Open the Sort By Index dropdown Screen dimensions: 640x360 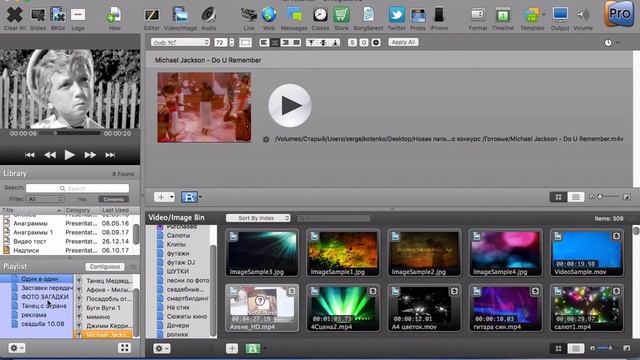[x=258, y=218]
